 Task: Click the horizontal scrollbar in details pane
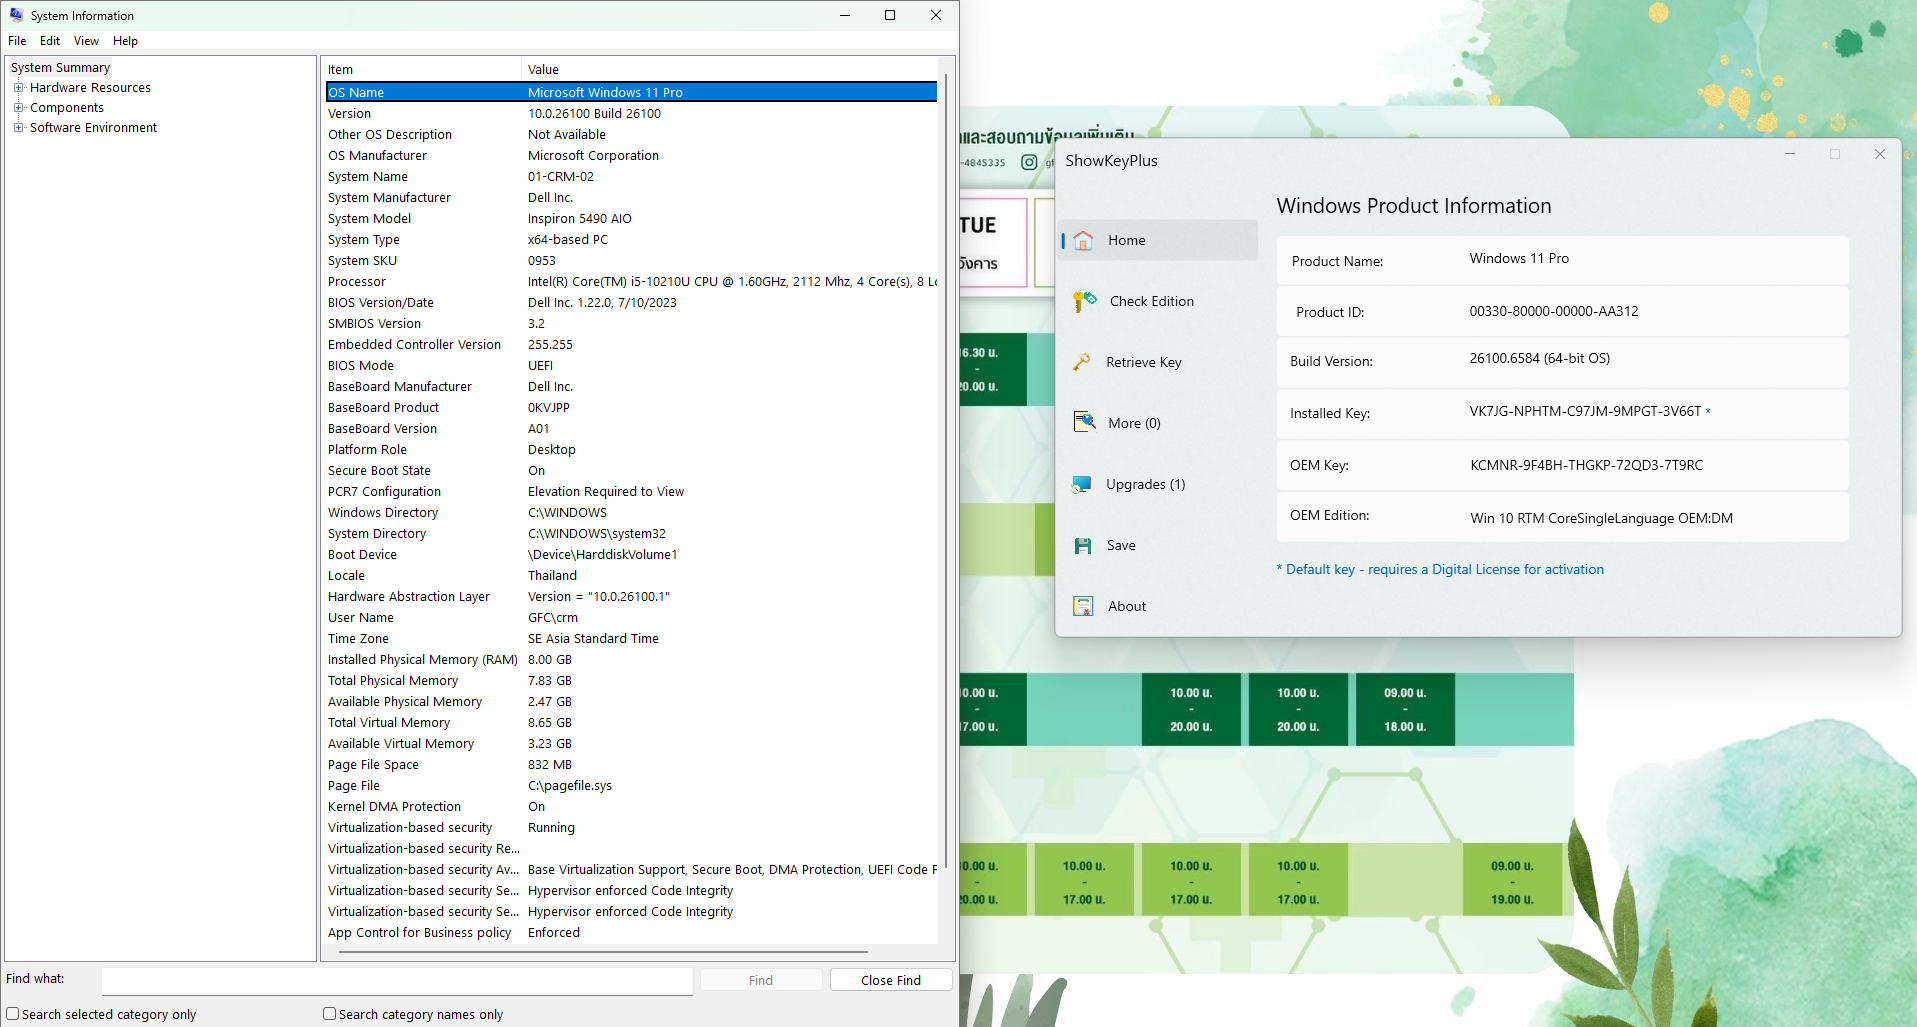tap(603, 952)
